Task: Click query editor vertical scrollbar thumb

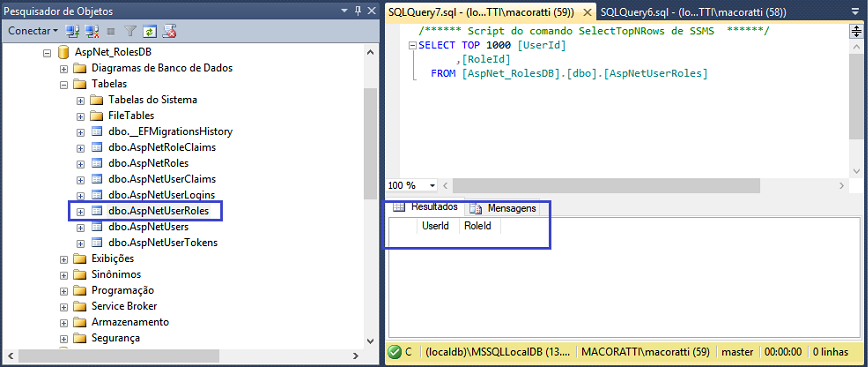Action: (x=856, y=95)
